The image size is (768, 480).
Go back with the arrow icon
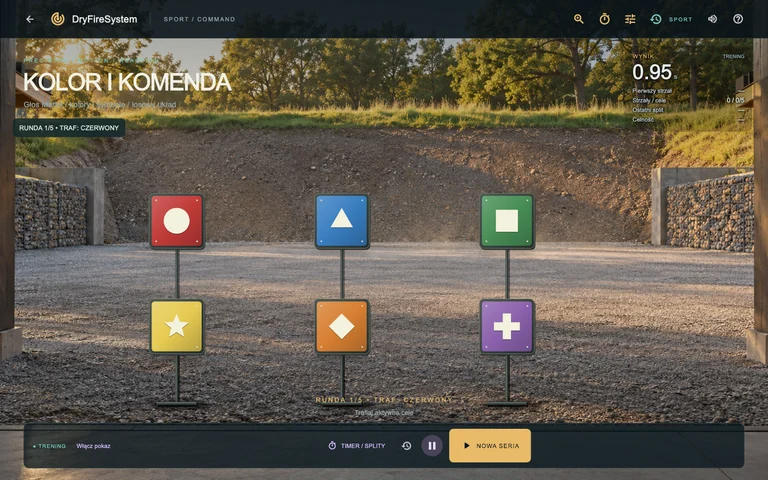30,19
